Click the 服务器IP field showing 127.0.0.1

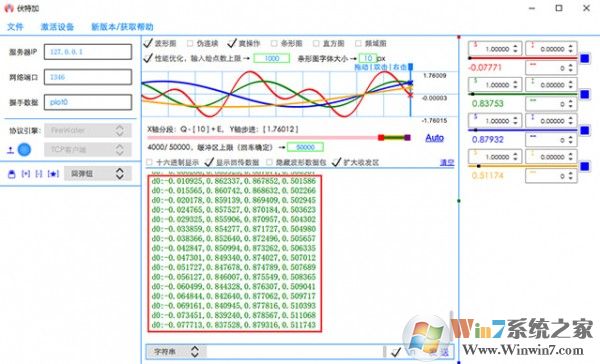88,52
